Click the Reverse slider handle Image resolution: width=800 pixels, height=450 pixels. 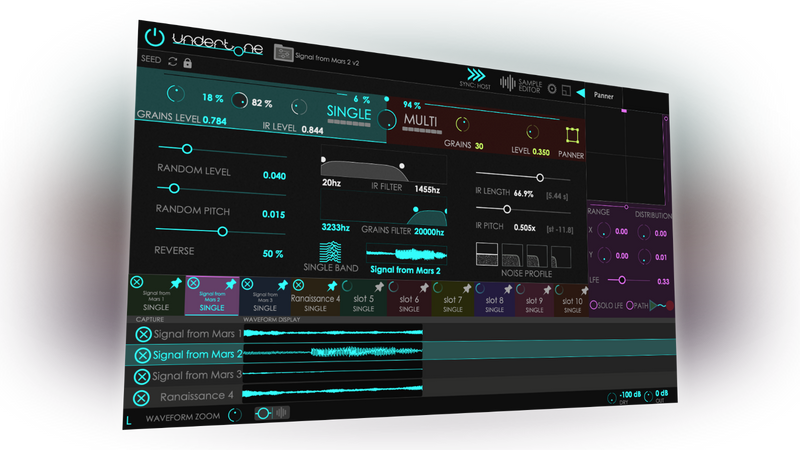point(222,232)
